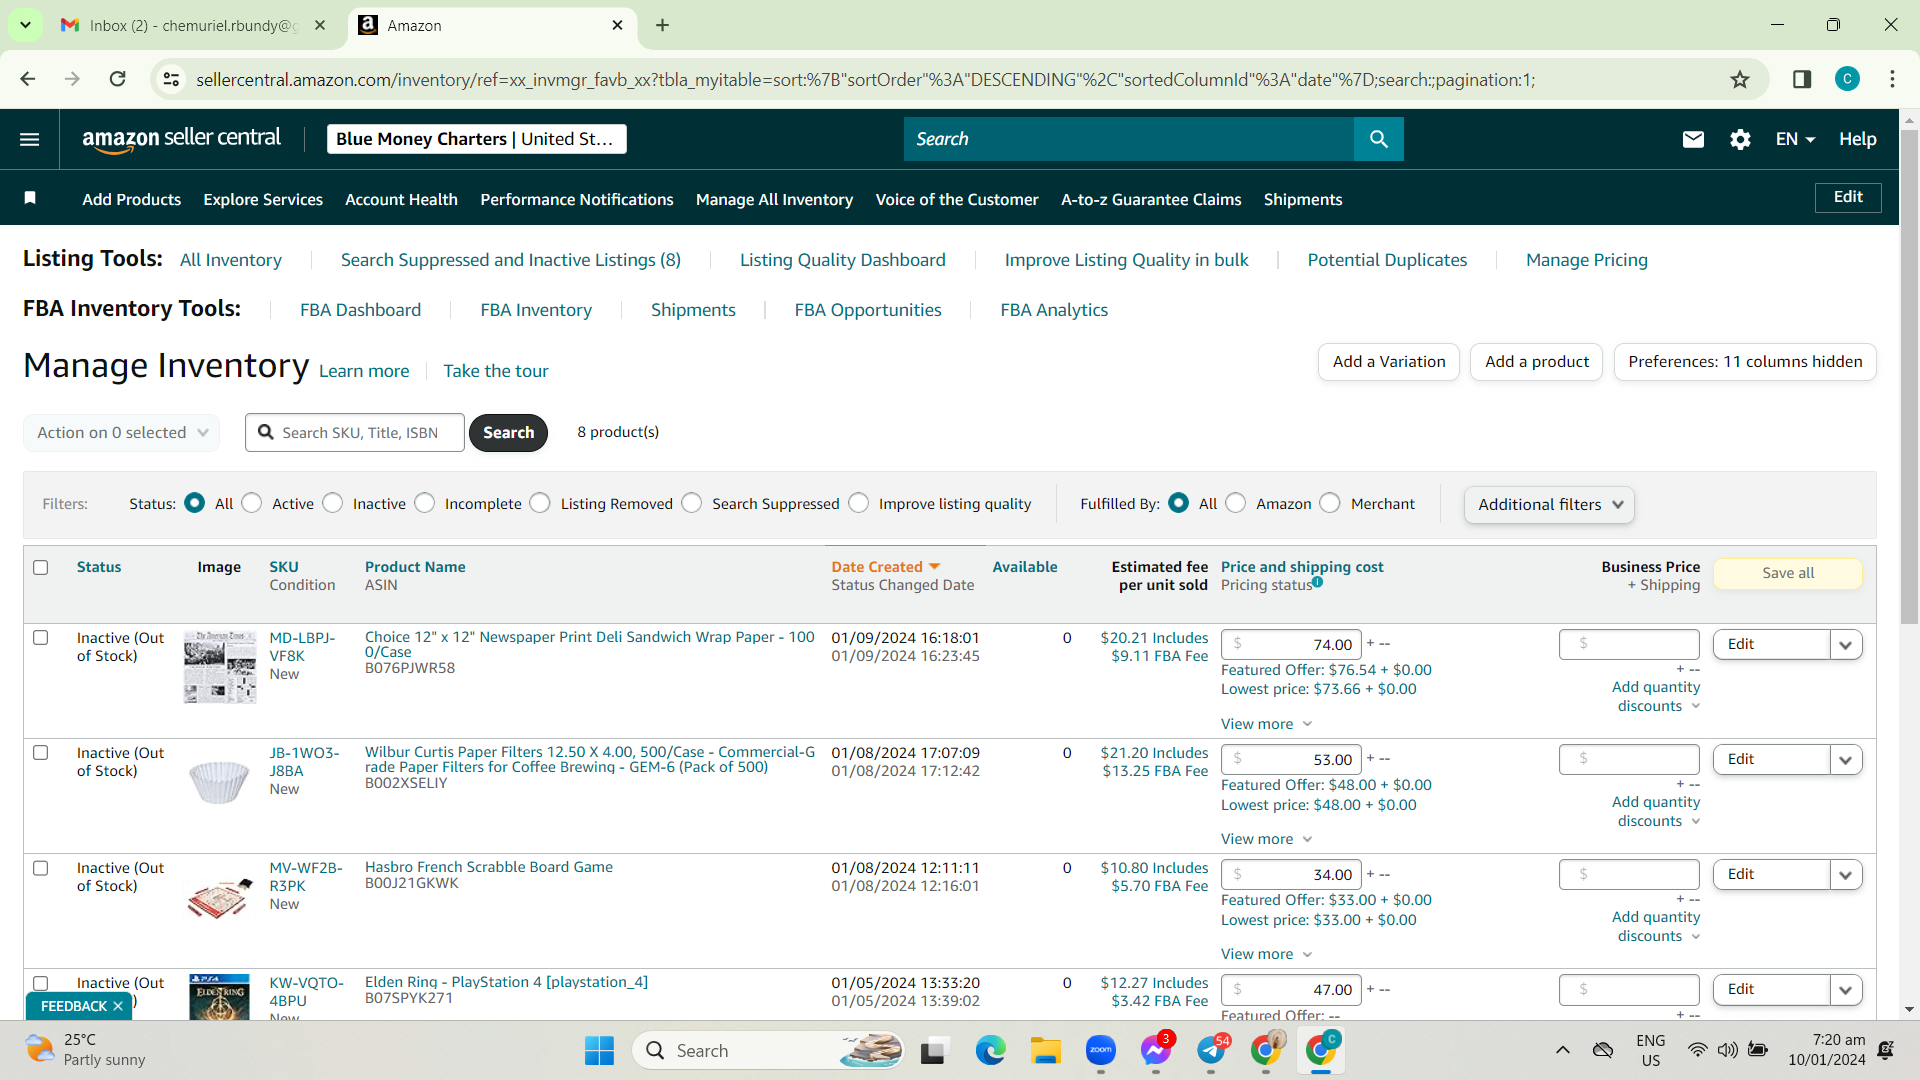Check the box for Hasbro French Scrabble row
Screen dimensions: 1920x1080
click(x=41, y=868)
